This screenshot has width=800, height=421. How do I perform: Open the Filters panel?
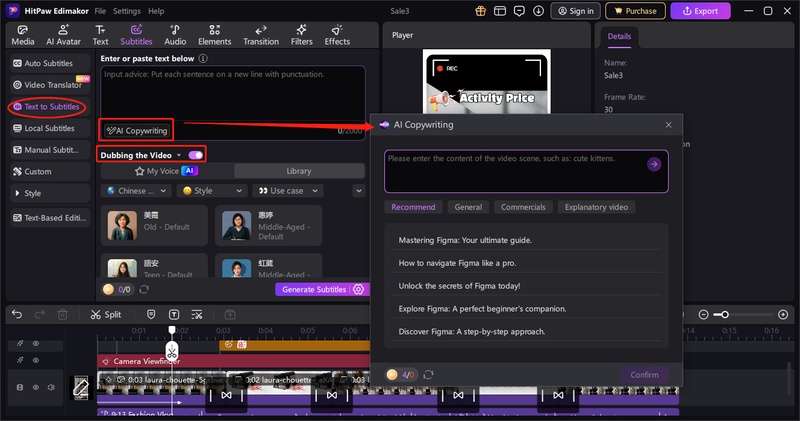302,35
